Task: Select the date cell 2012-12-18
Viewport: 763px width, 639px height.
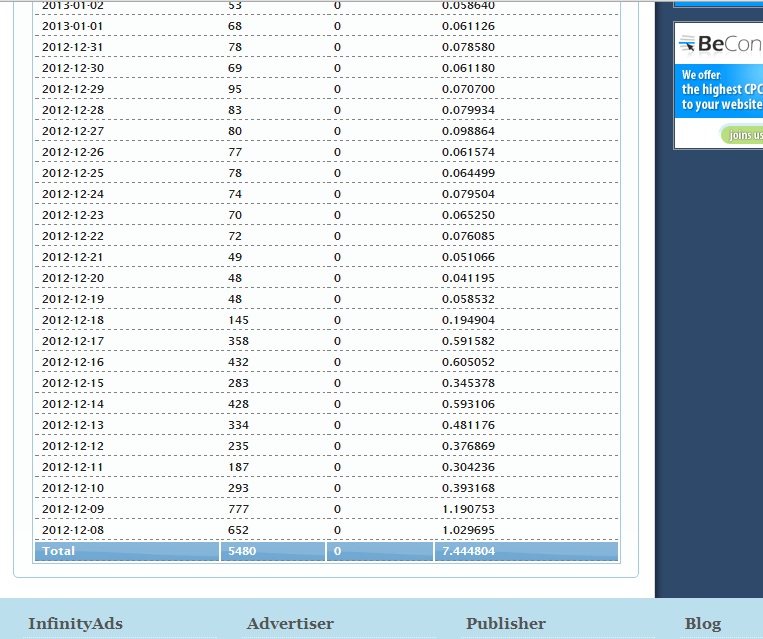Action: point(73,320)
